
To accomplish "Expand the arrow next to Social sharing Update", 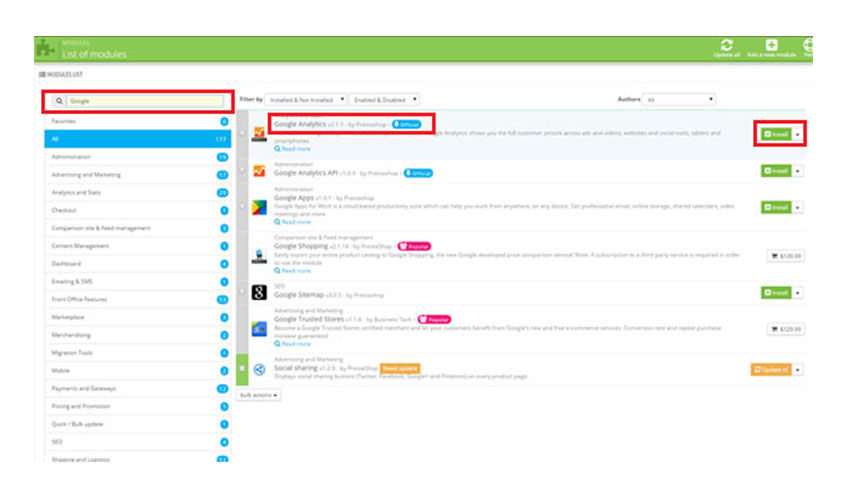I will (x=797, y=370).
